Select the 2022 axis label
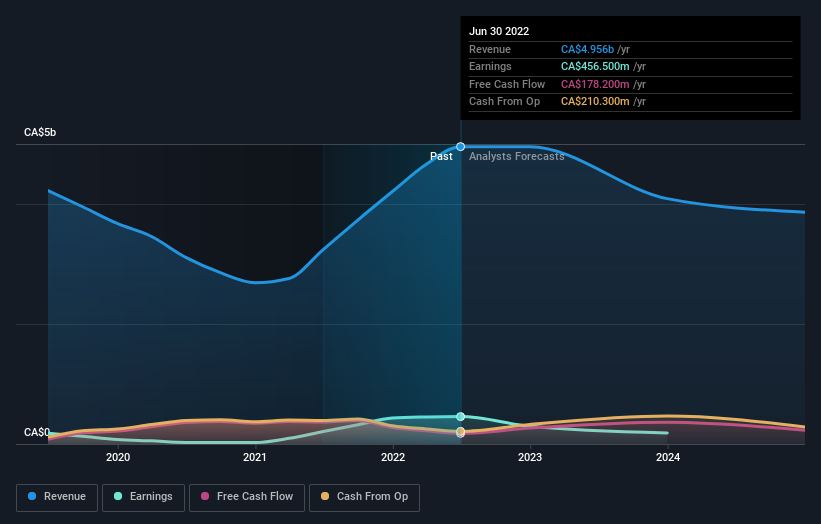This screenshot has height=524, width=821. click(x=393, y=457)
